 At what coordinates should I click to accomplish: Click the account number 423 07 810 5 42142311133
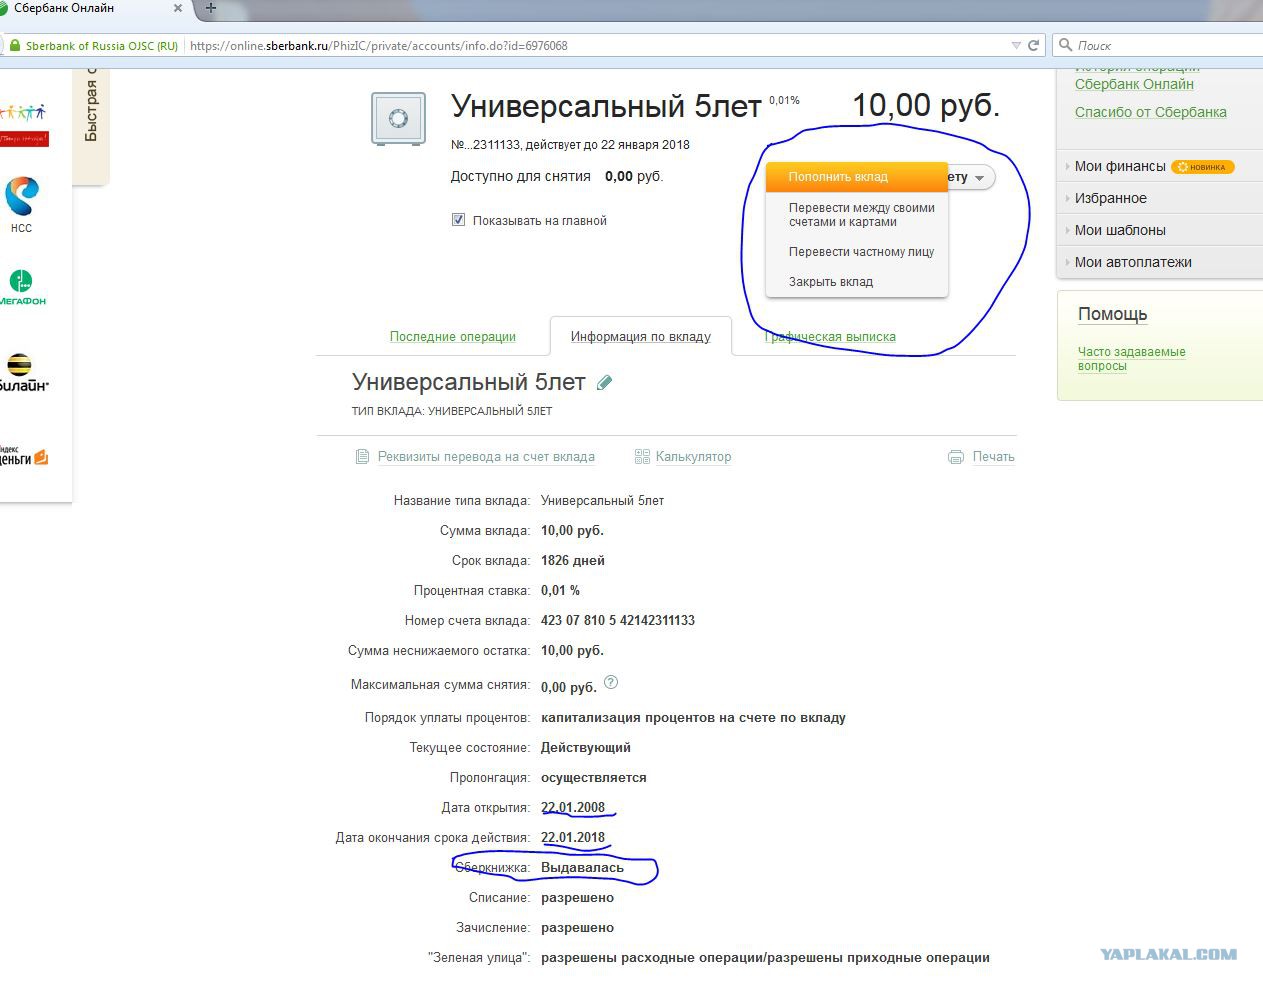pyautogui.click(x=618, y=620)
